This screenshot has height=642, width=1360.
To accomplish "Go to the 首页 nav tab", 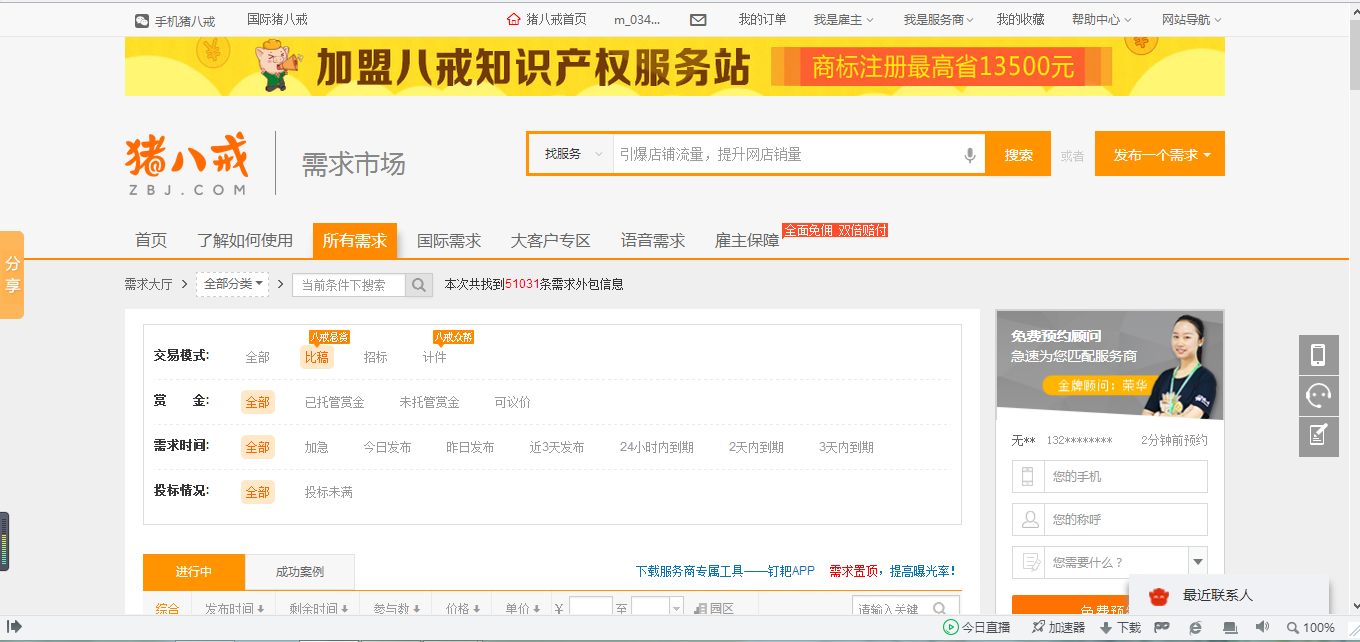I will click(151, 241).
